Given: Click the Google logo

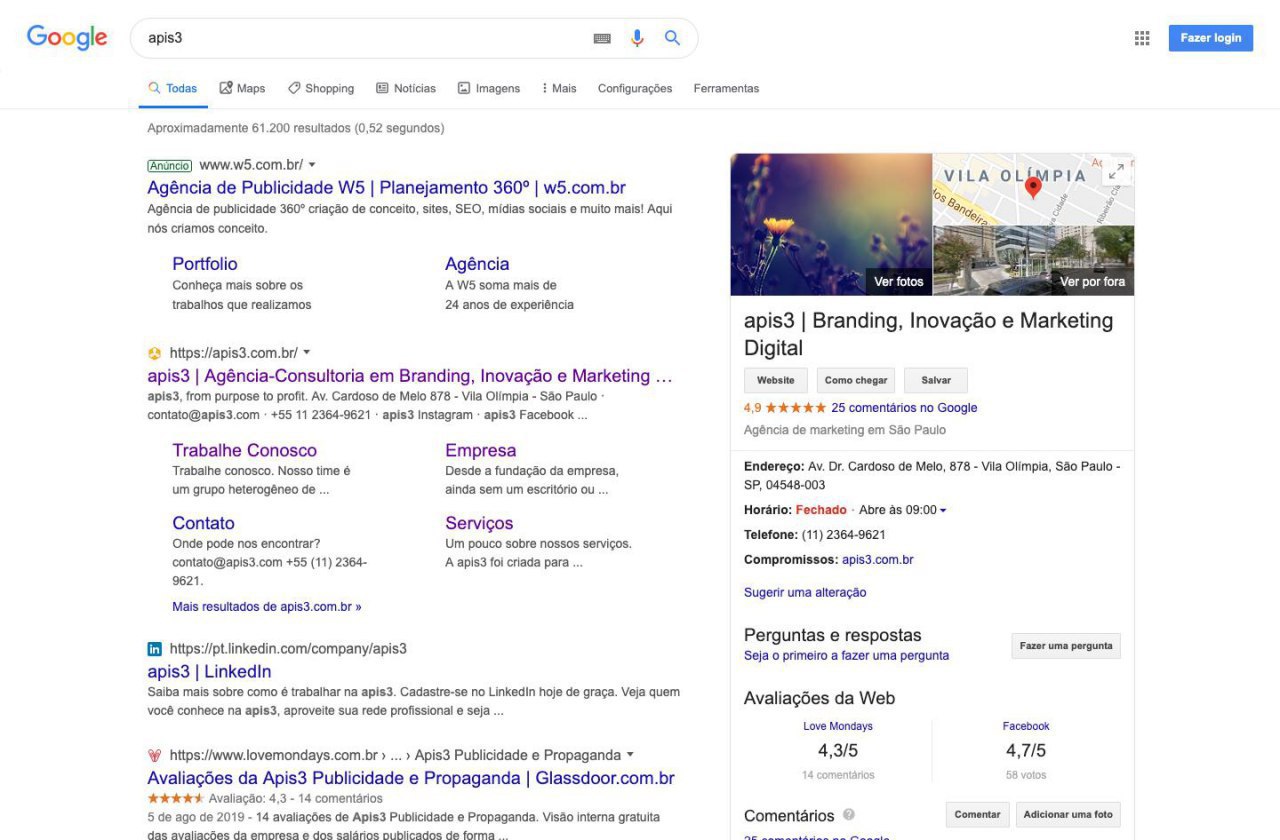Looking at the screenshot, I should (67, 37).
